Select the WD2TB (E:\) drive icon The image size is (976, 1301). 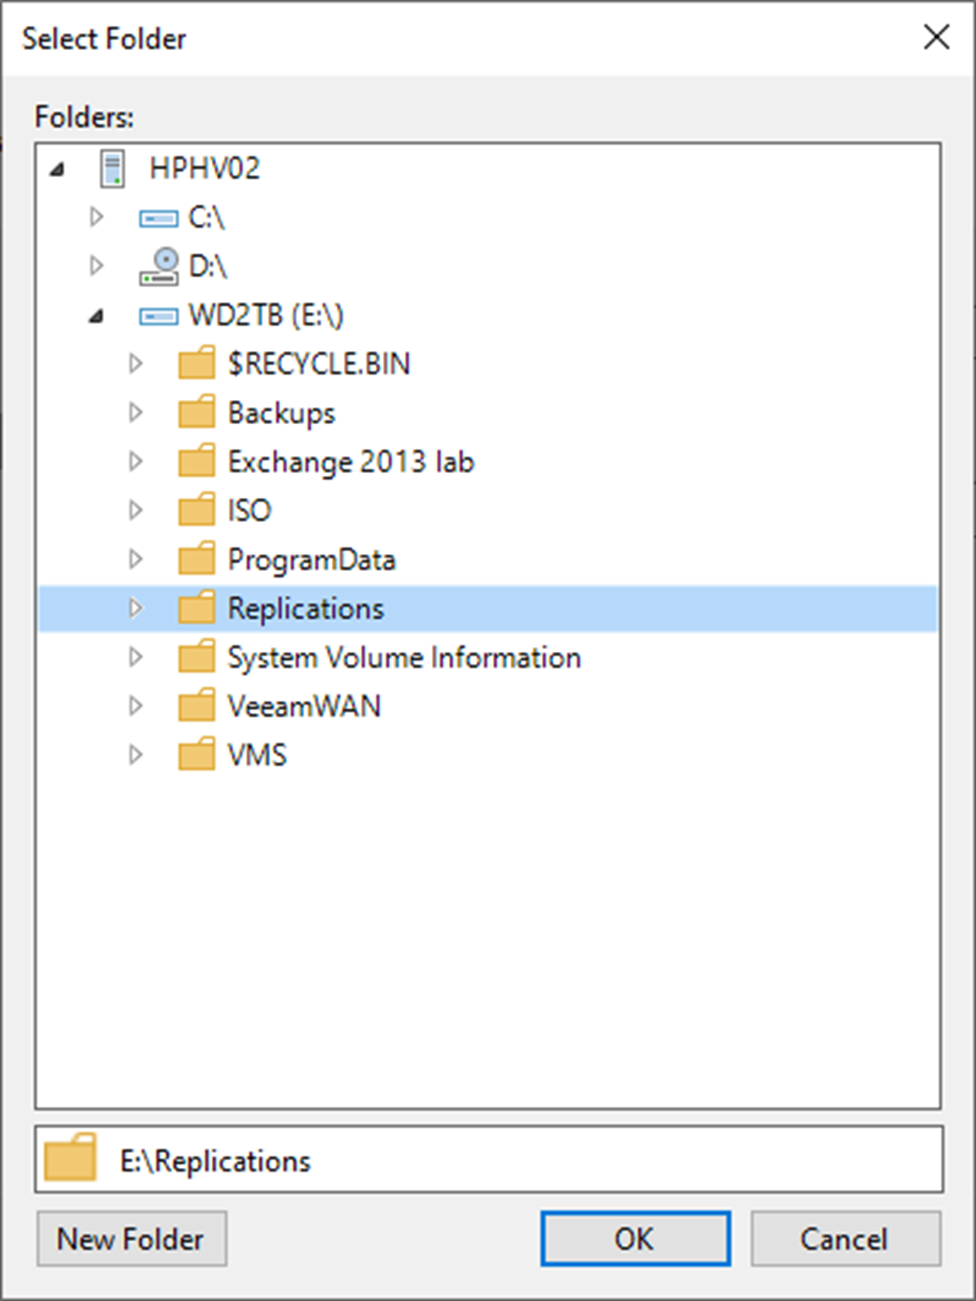click(157, 314)
